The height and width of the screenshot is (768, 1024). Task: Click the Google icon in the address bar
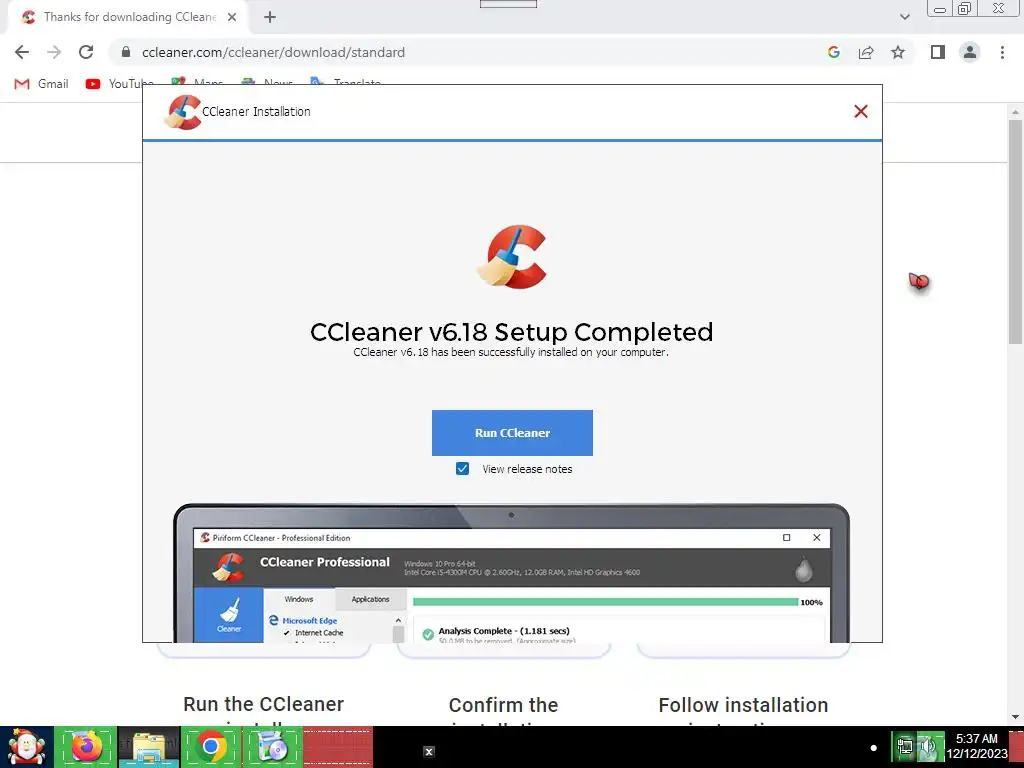pyautogui.click(x=833, y=52)
